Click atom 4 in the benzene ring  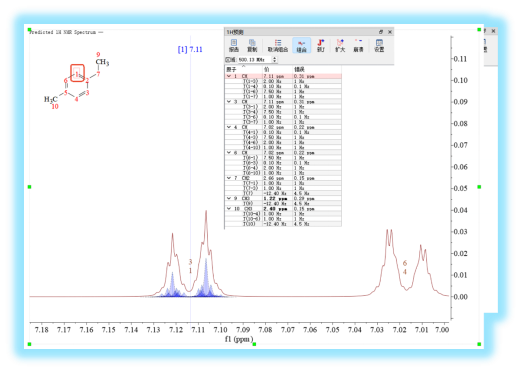pos(76,99)
